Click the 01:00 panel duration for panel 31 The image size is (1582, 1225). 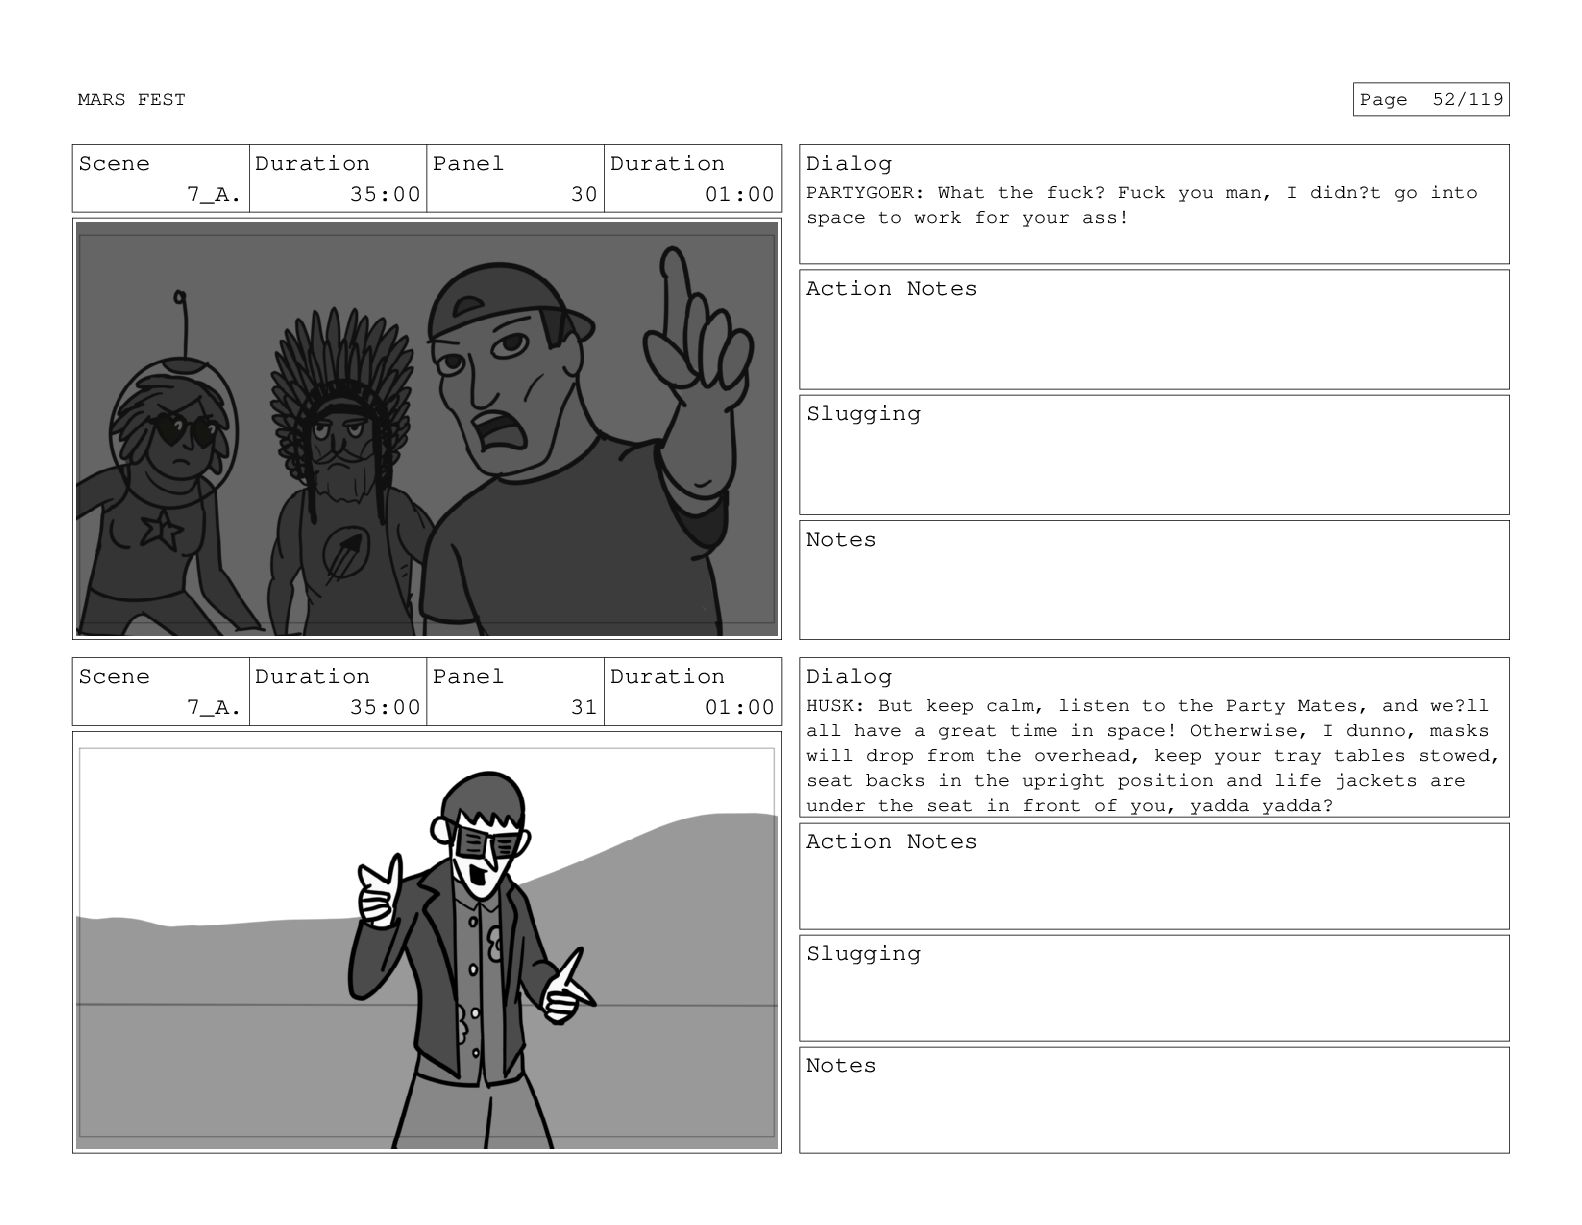tap(740, 708)
